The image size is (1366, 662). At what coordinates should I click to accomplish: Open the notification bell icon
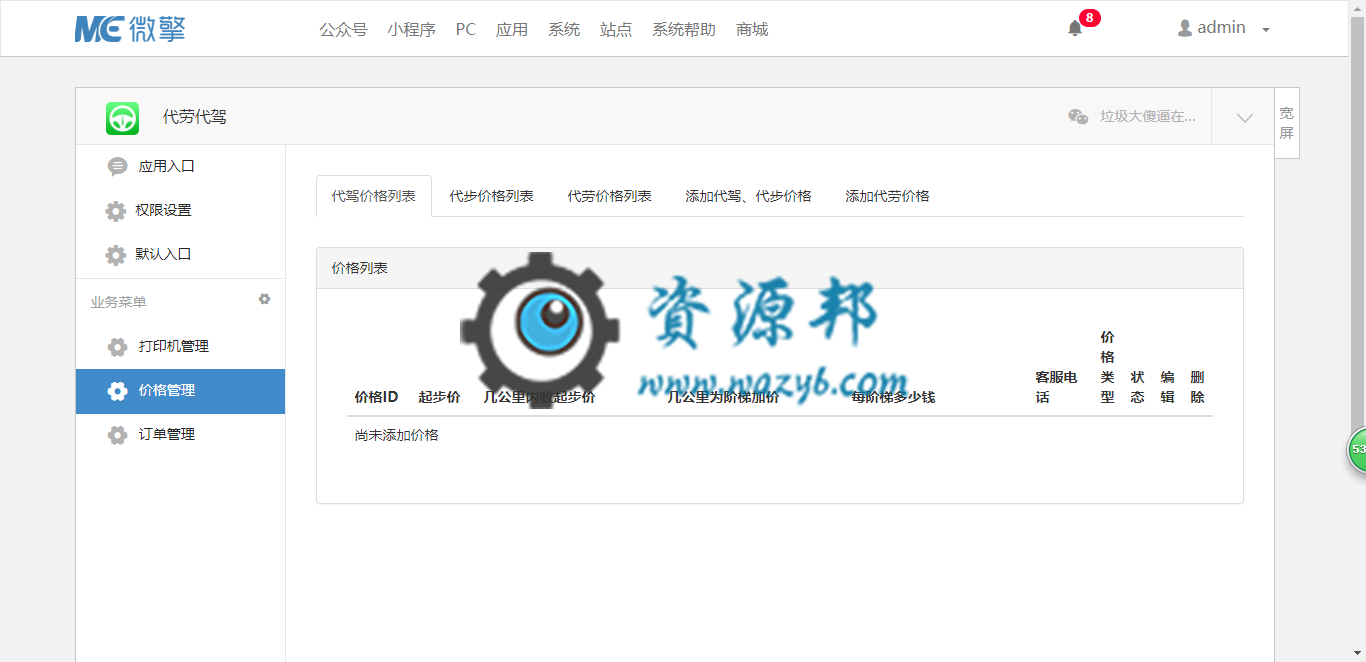click(x=1075, y=28)
